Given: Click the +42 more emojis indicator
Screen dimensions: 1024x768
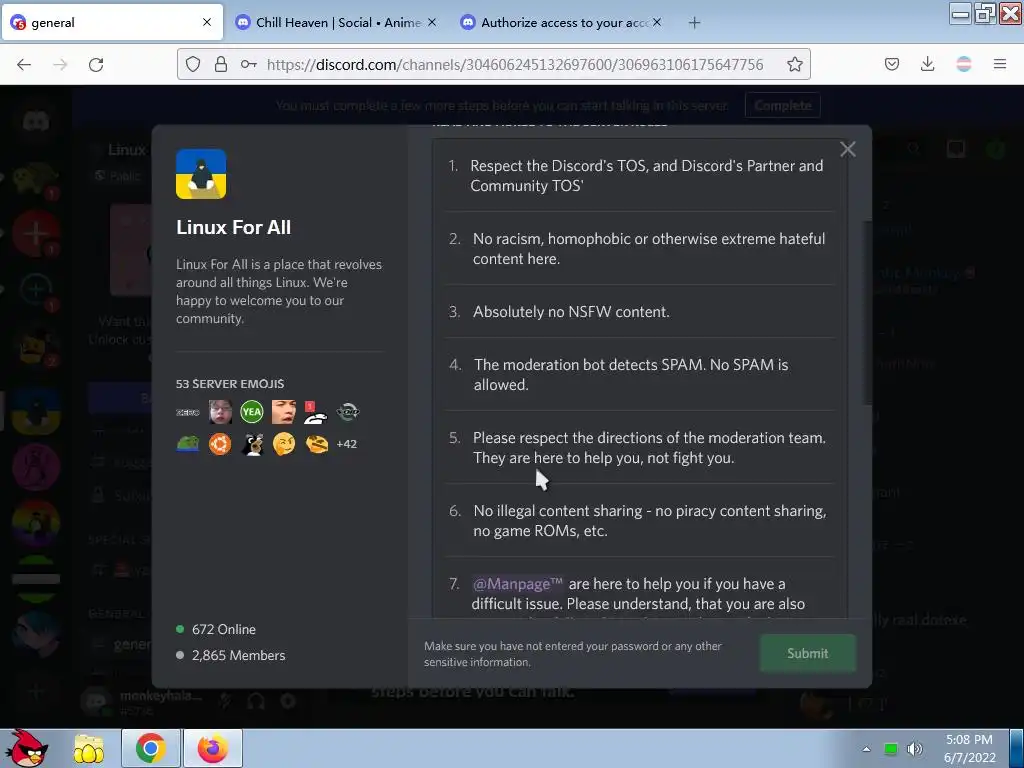Looking at the screenshot, I should [x=347, y=444].
